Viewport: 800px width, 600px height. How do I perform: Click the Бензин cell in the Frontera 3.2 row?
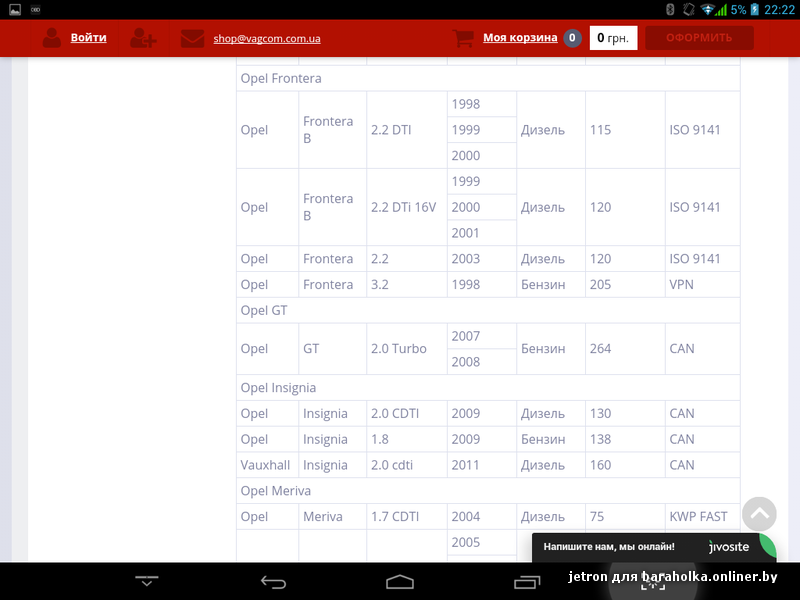click(551, 285)
